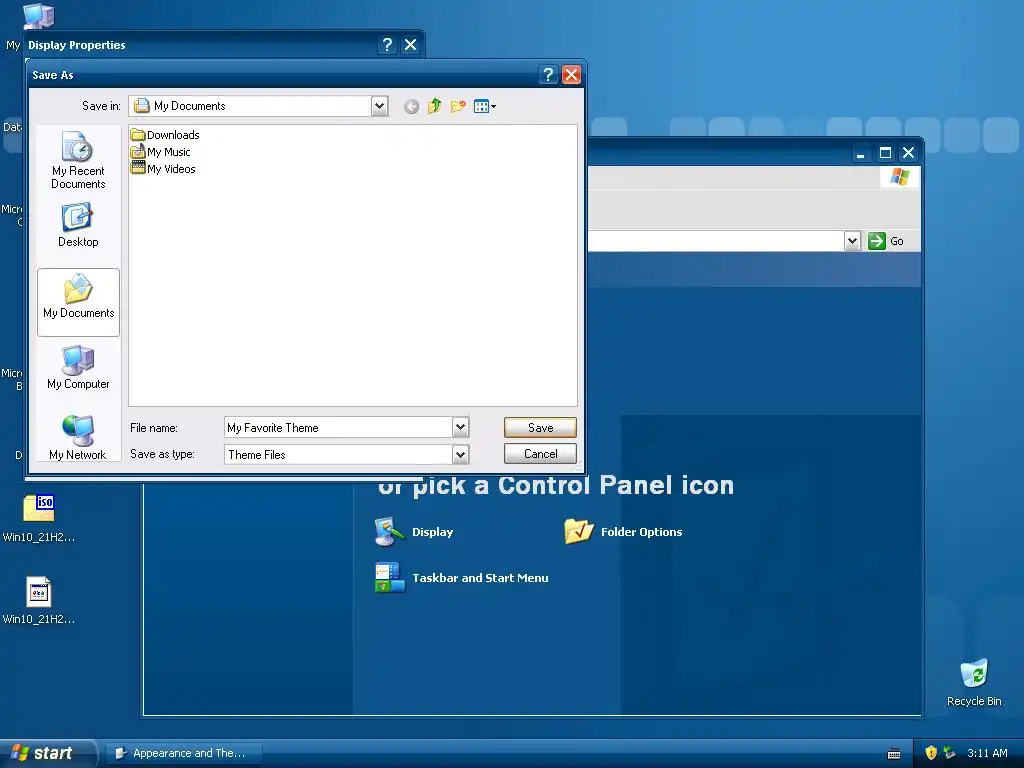Click the Up One Level folder icon
Viewport: 1024px width, 768px height.
[434, 106]
